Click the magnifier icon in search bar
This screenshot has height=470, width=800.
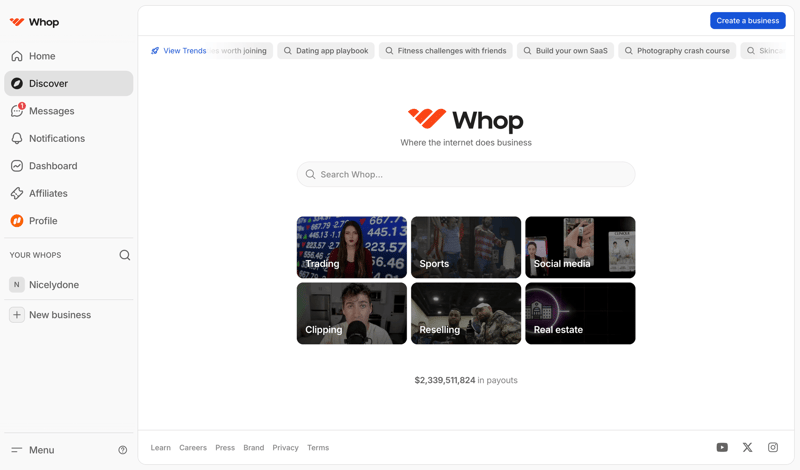tap(310, 175)
